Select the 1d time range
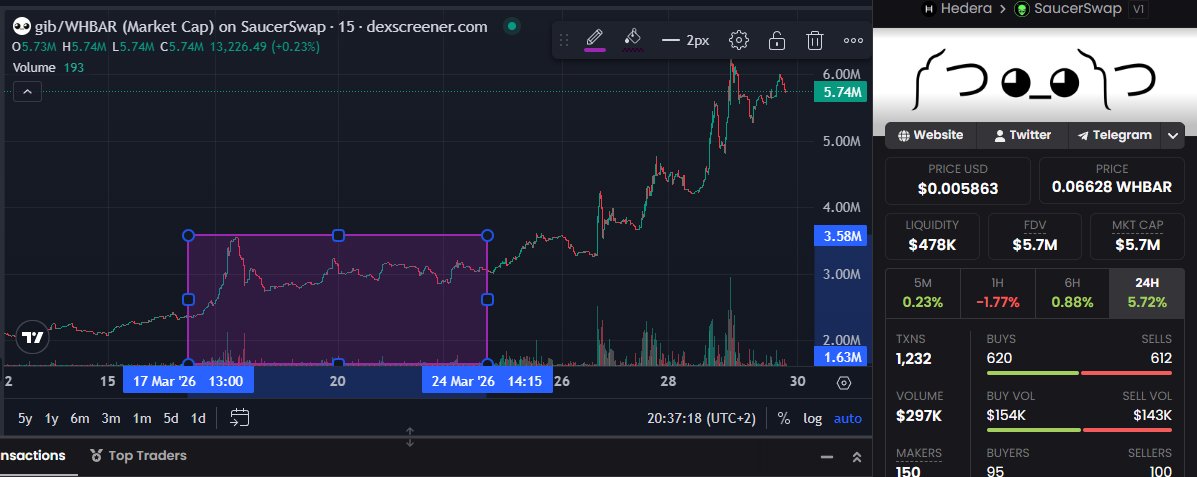Viewport: 1197px width, 477px height. pyautogui.click(x=198, y=418)
